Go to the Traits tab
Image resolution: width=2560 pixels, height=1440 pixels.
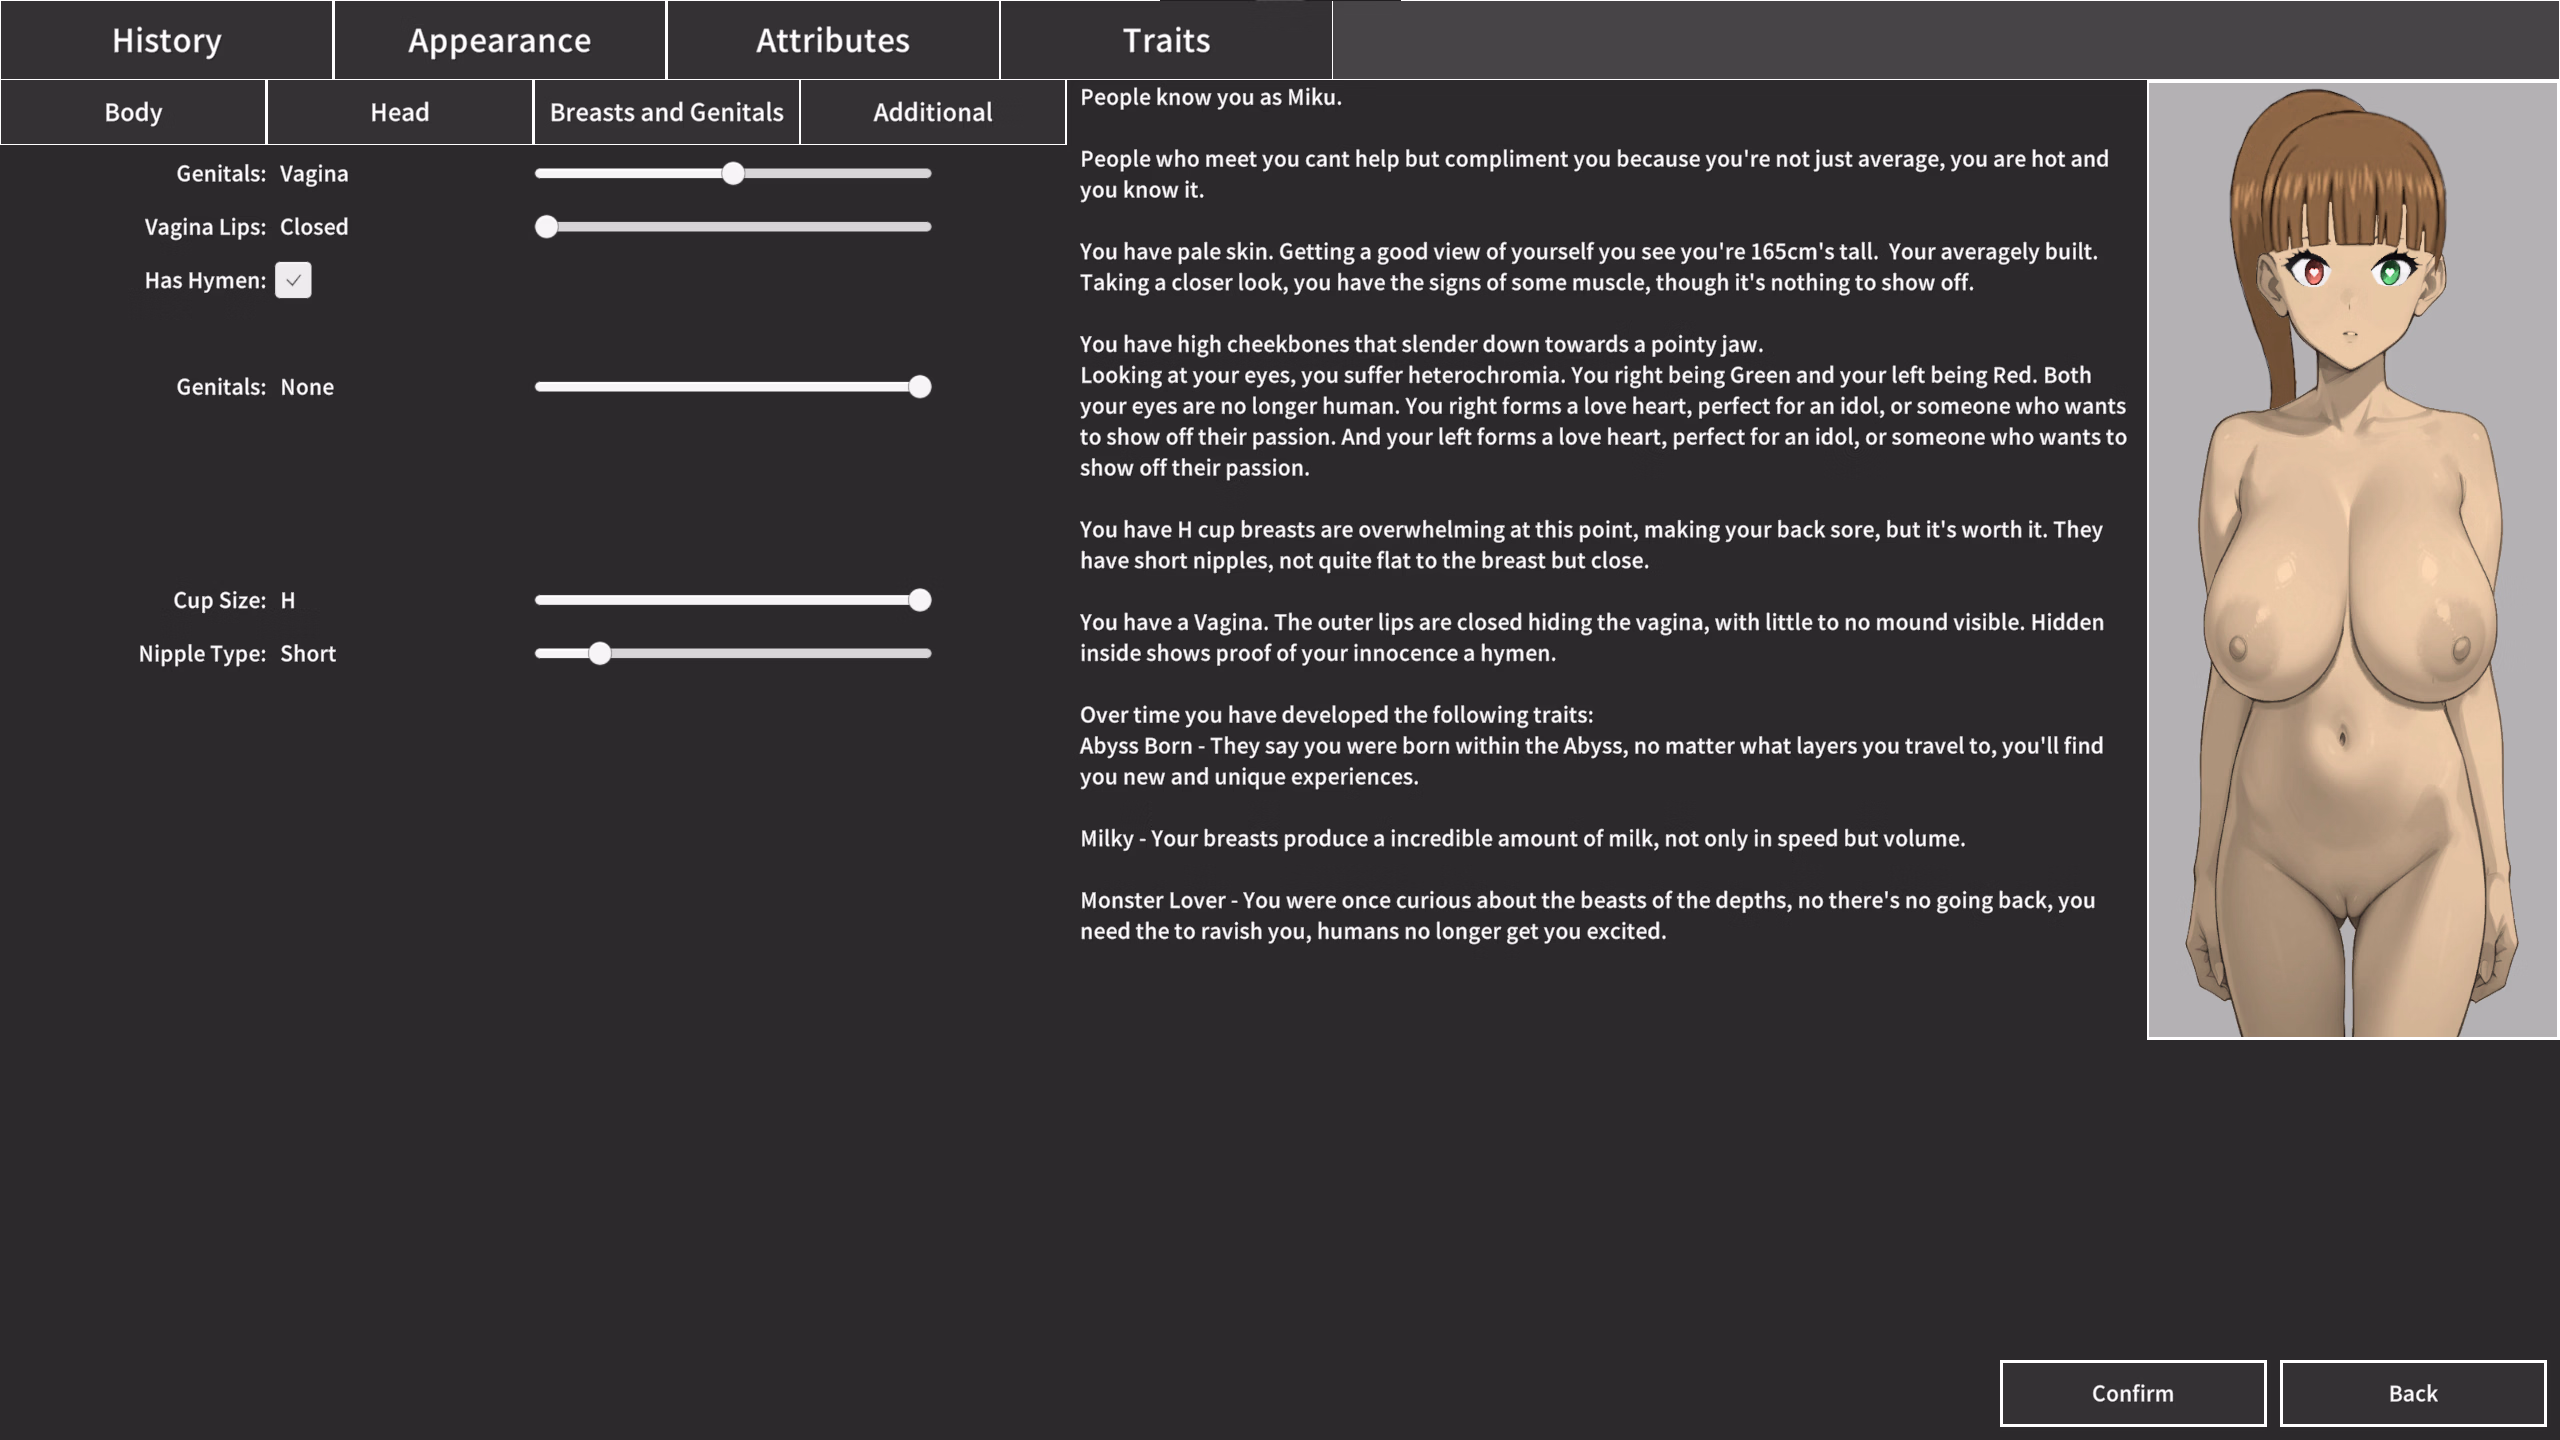click(1166, 40)
